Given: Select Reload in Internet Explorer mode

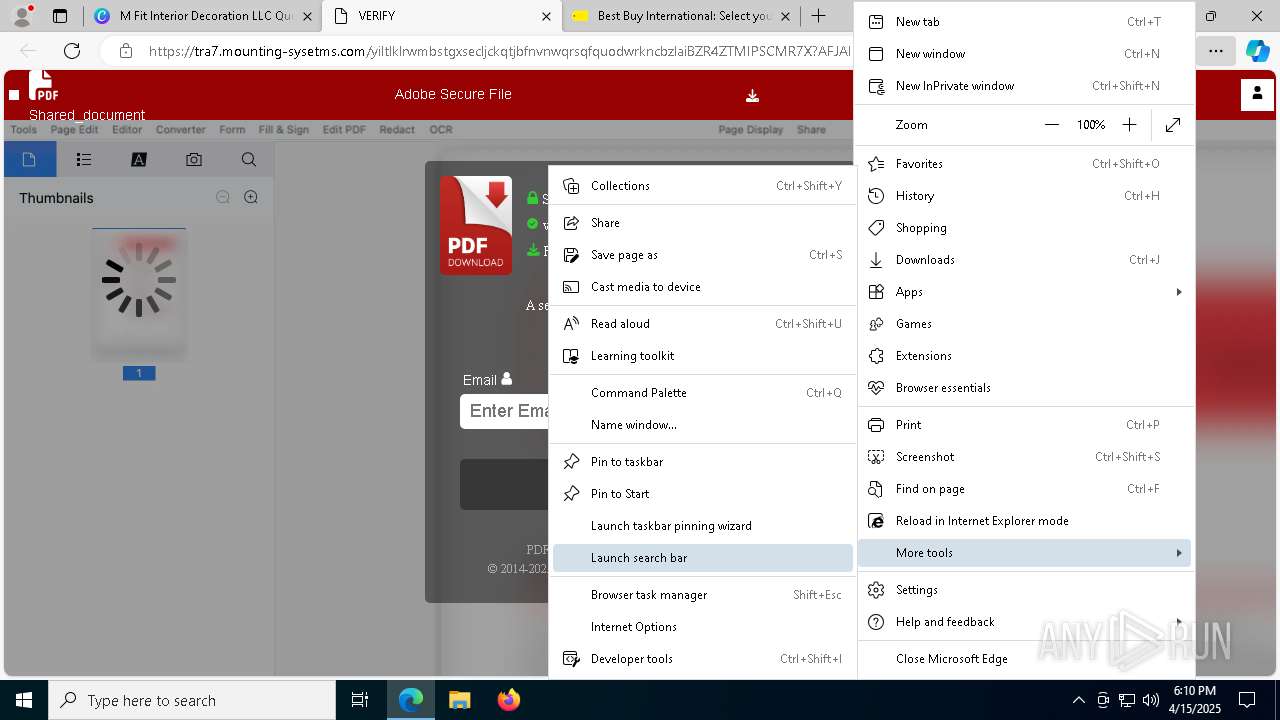Looking at the screenshot, I should point(1026,521).
